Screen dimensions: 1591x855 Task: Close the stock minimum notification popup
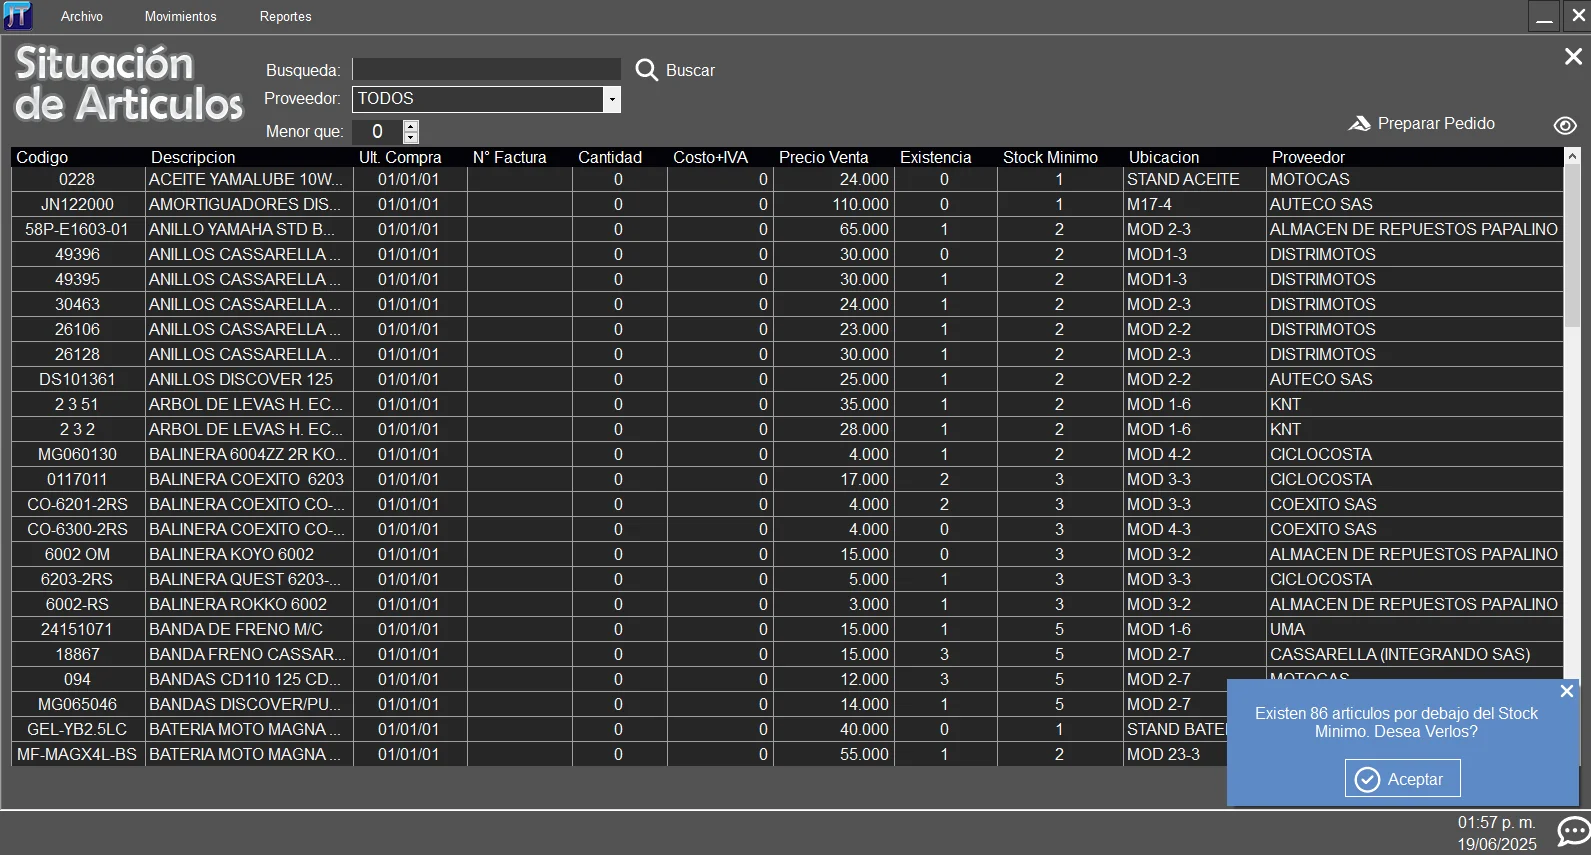[x=1566, y=691]
